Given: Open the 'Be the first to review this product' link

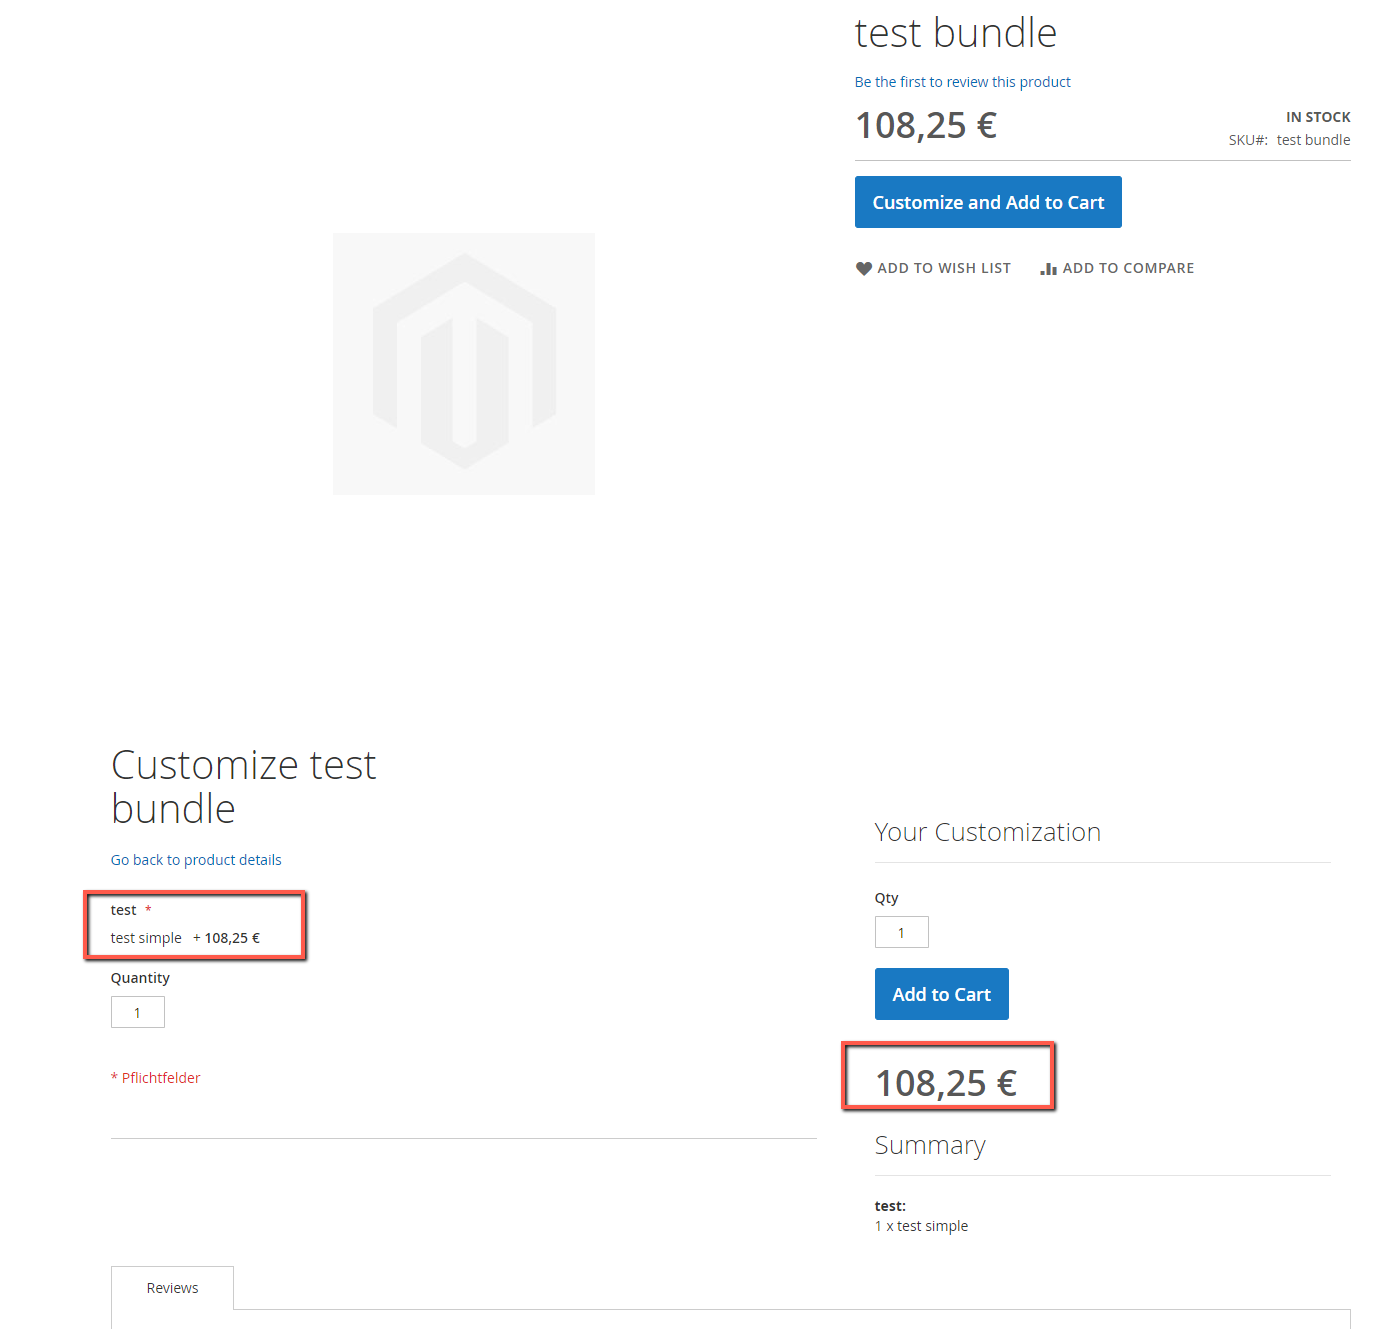Looking at the screenshot, I should [962, 81].
